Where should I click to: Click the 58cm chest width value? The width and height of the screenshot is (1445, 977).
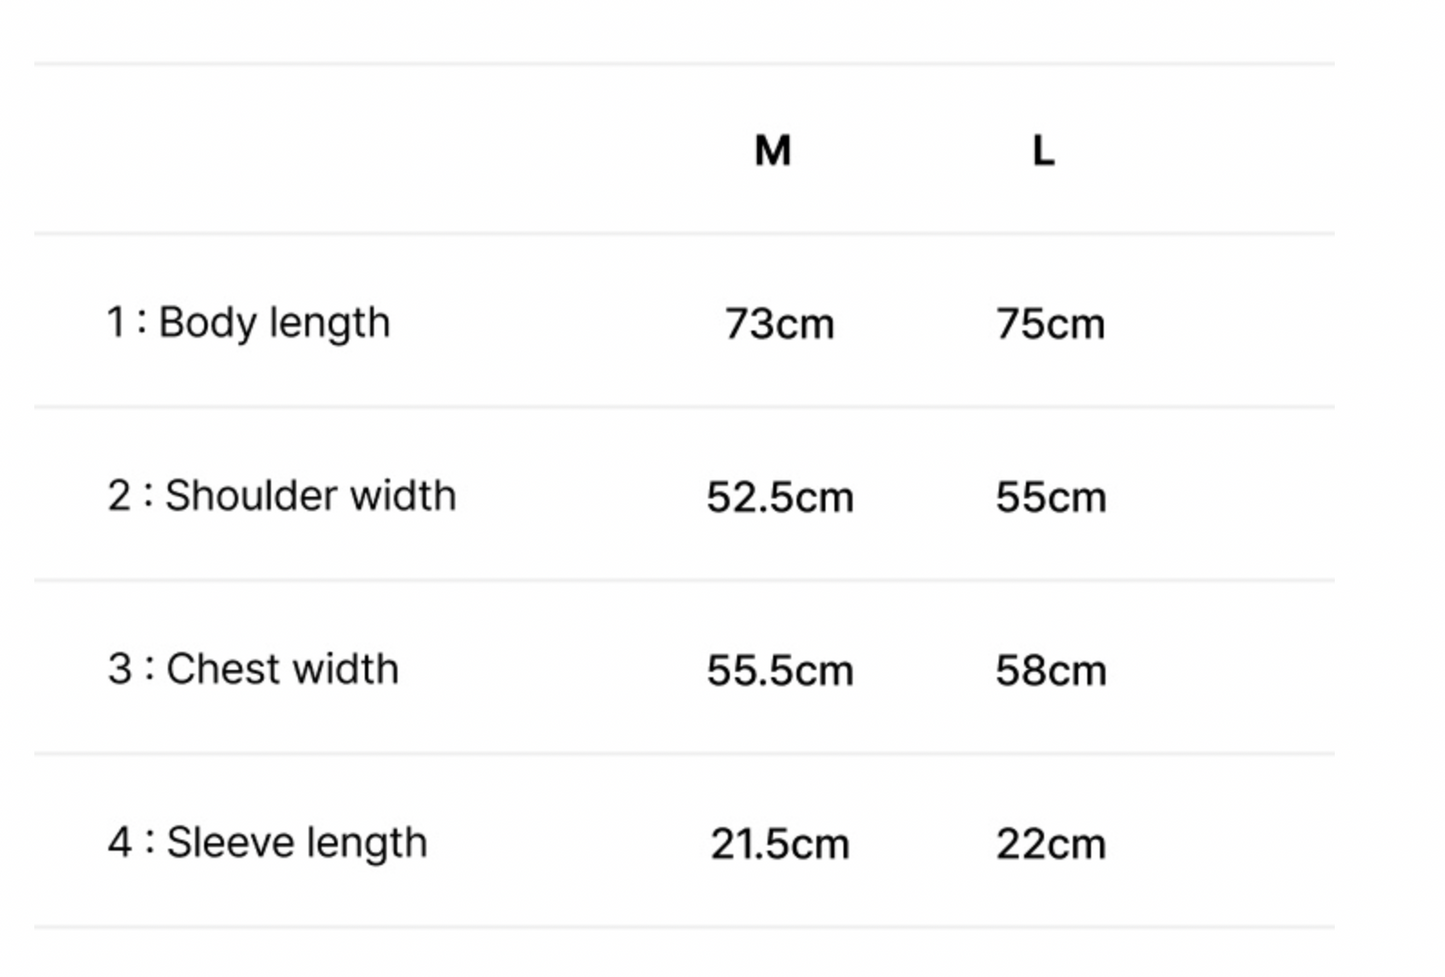click(1050, 670)
